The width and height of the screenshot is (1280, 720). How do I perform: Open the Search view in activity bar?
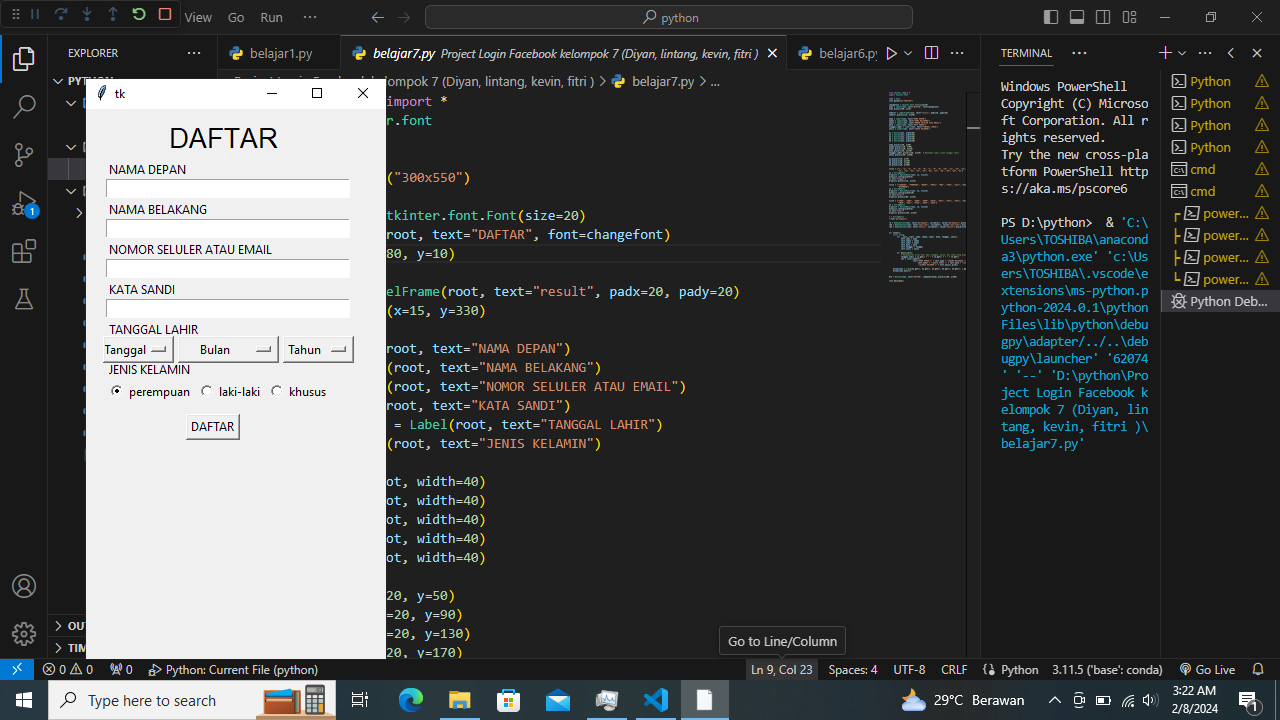pos(24,106)
